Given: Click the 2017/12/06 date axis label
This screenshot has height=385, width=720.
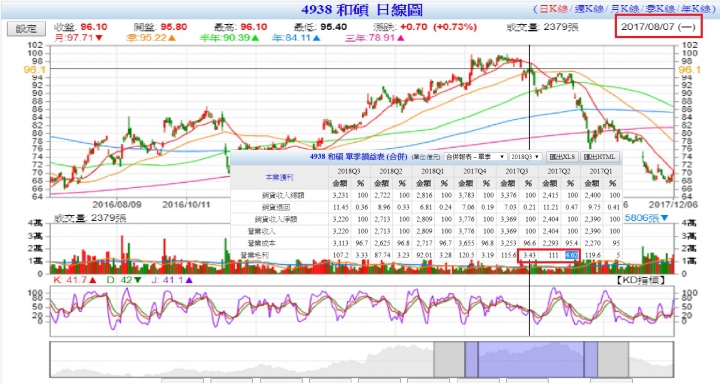Looking at the screenshot, I should click(673, 204).
